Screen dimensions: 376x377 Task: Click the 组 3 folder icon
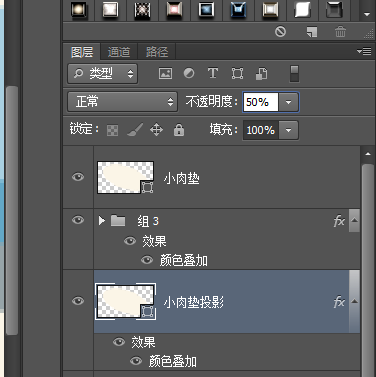118,220
